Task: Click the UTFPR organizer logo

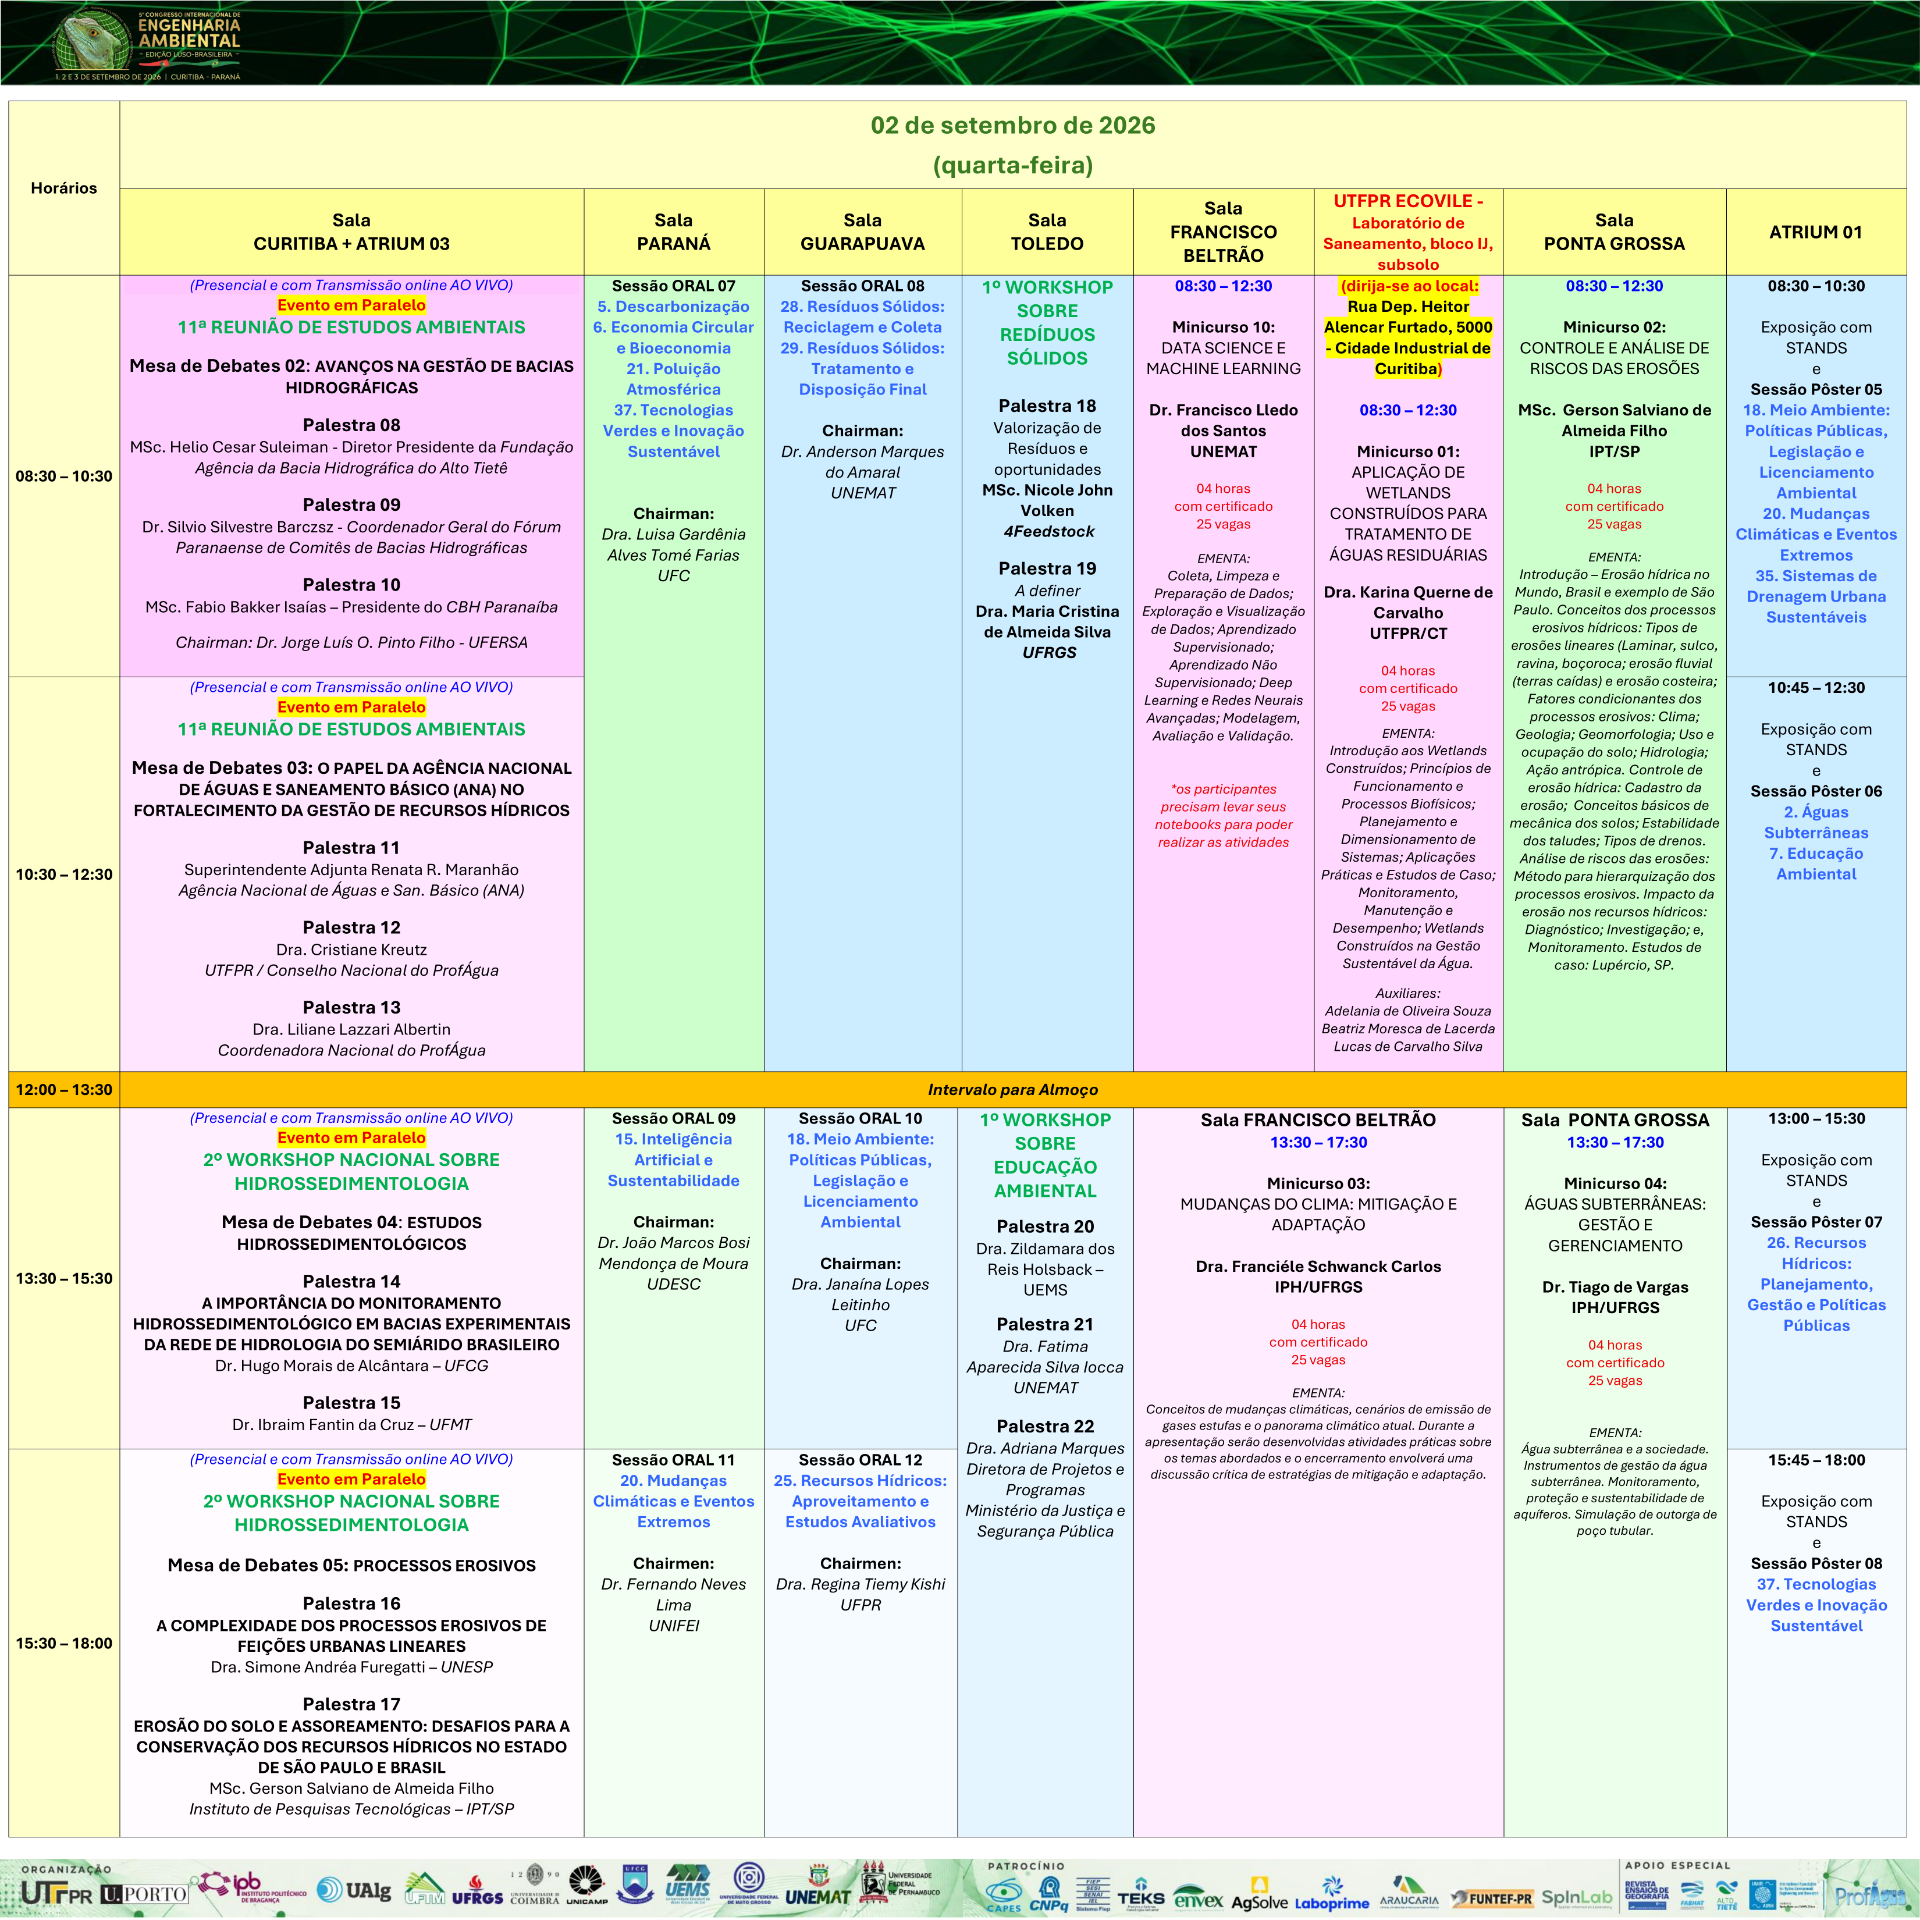Action: pyautogui.click(x=56, y=1893)
